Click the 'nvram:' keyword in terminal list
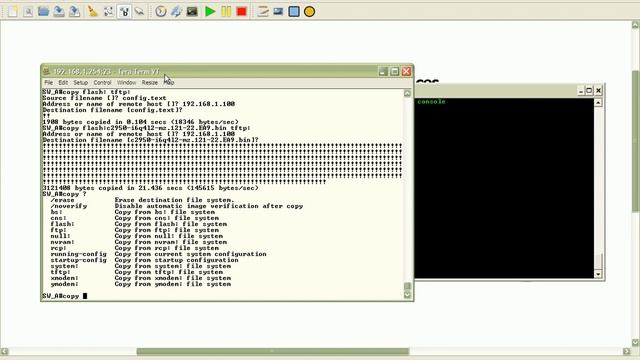Viewport: 640px width, 360px height. tap(62, 242)
